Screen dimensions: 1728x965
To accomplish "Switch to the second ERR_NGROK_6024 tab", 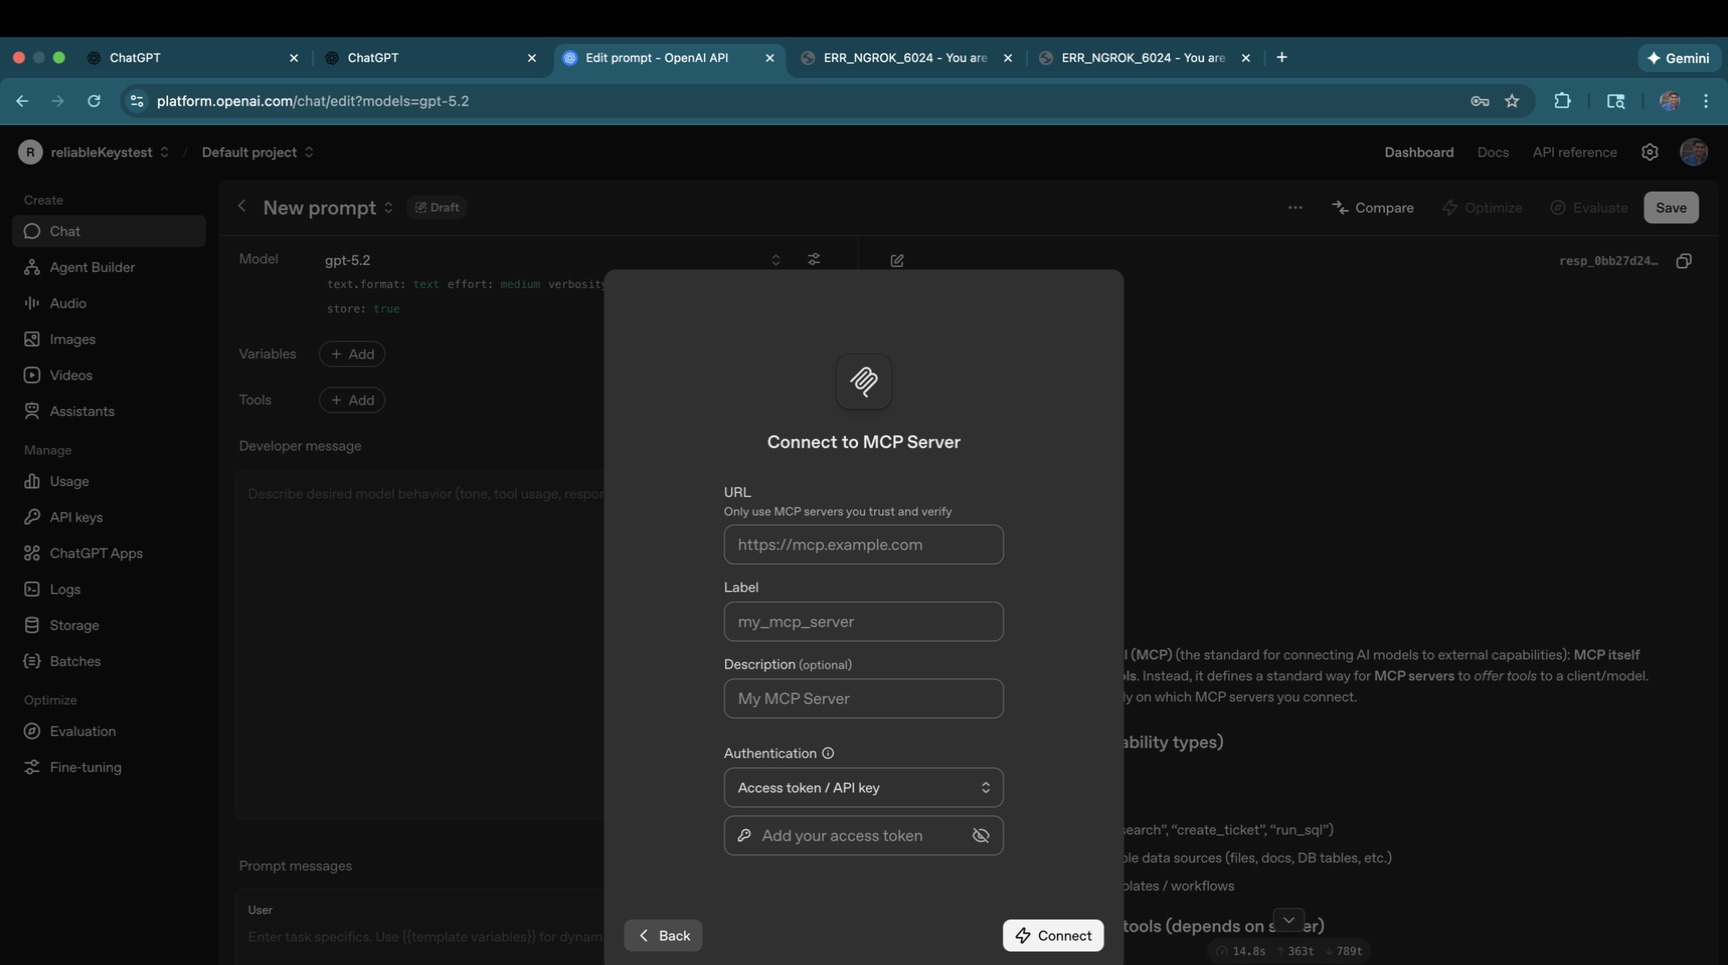I will pos(1145,58).
